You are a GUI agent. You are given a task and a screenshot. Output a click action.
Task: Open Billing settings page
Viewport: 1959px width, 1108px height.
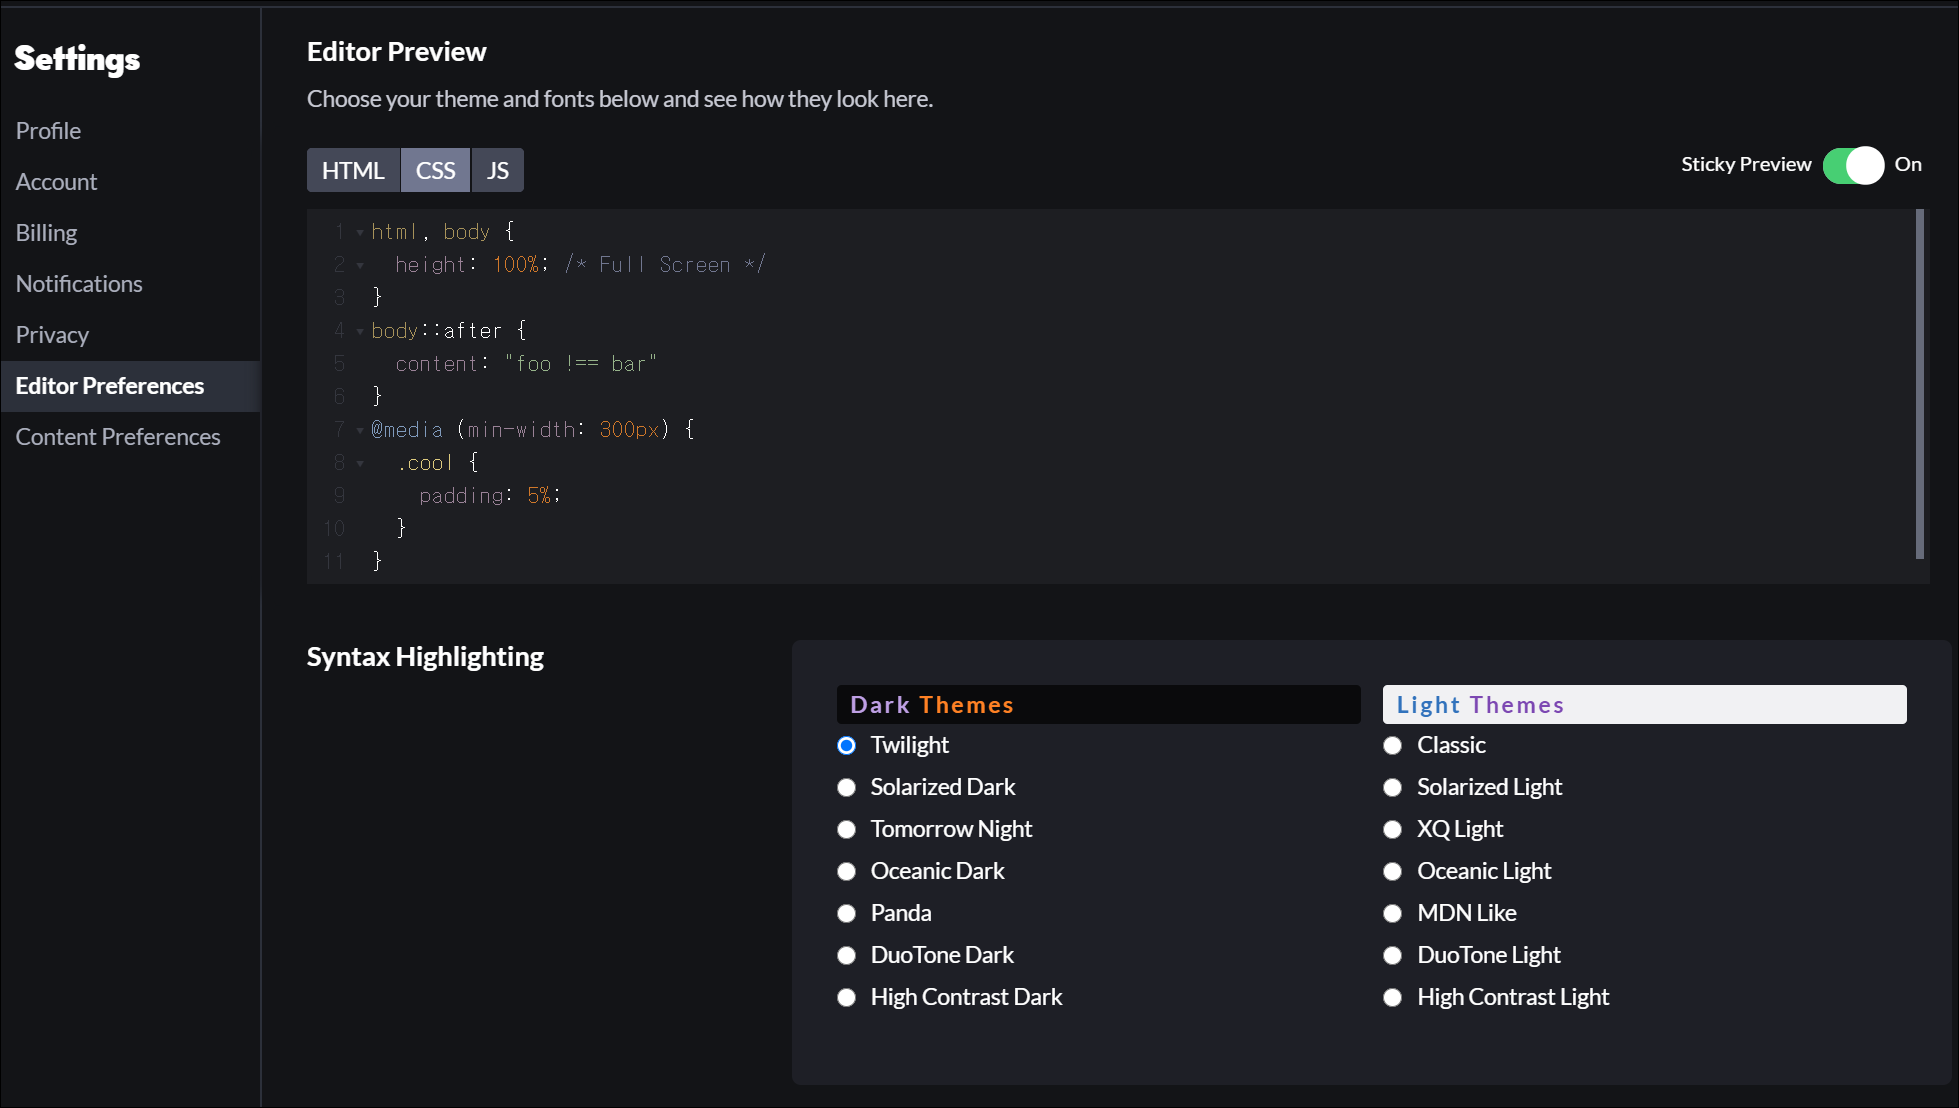[46, 233]
